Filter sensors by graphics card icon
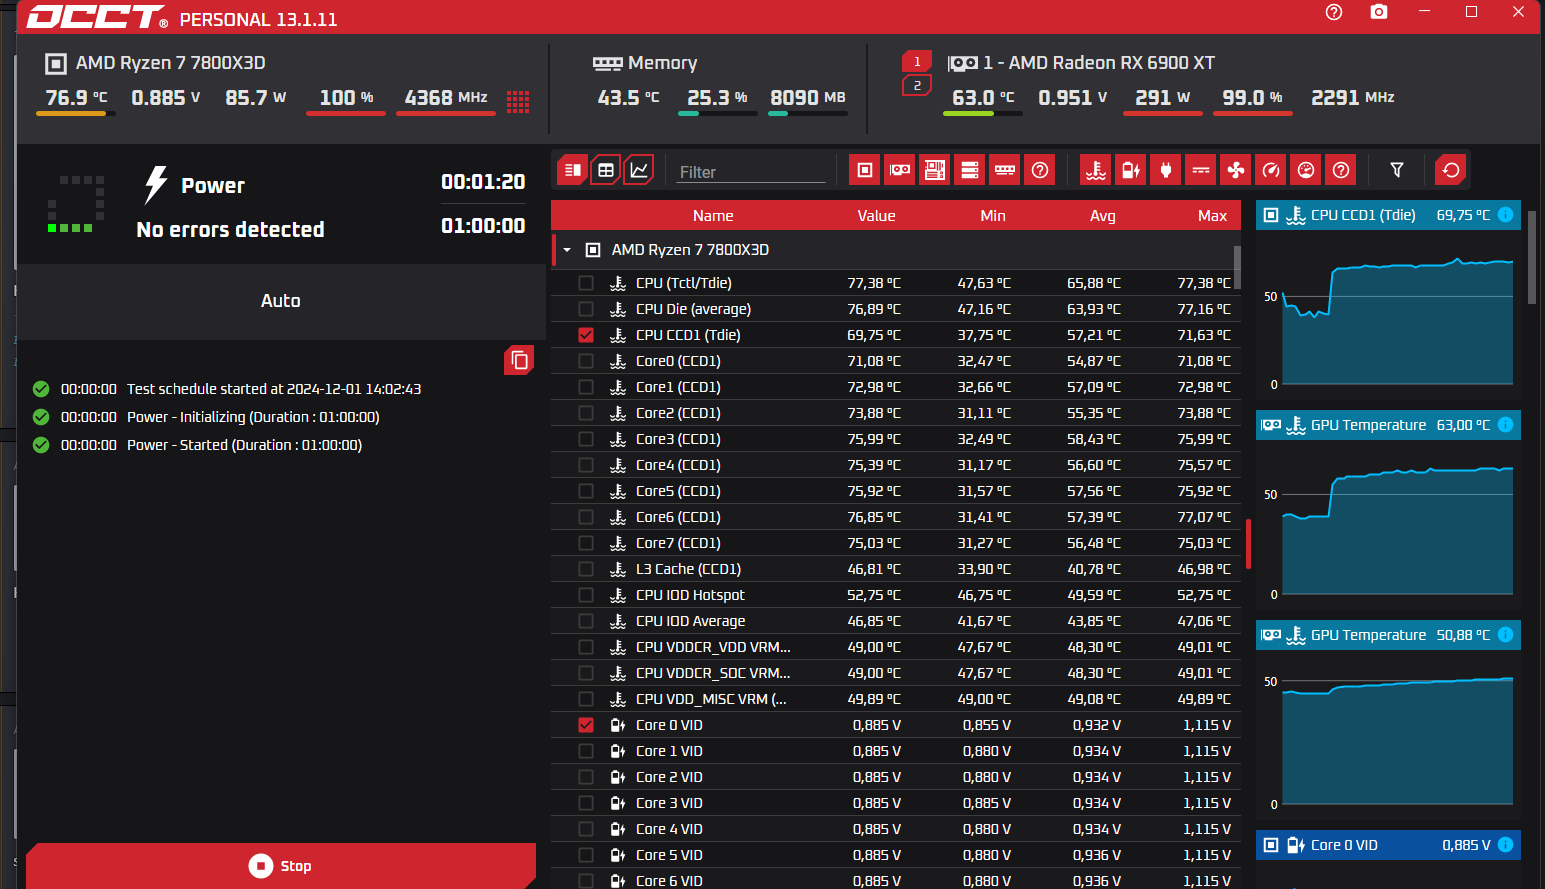The image size is (1545, 889). [x=900, y=170]
